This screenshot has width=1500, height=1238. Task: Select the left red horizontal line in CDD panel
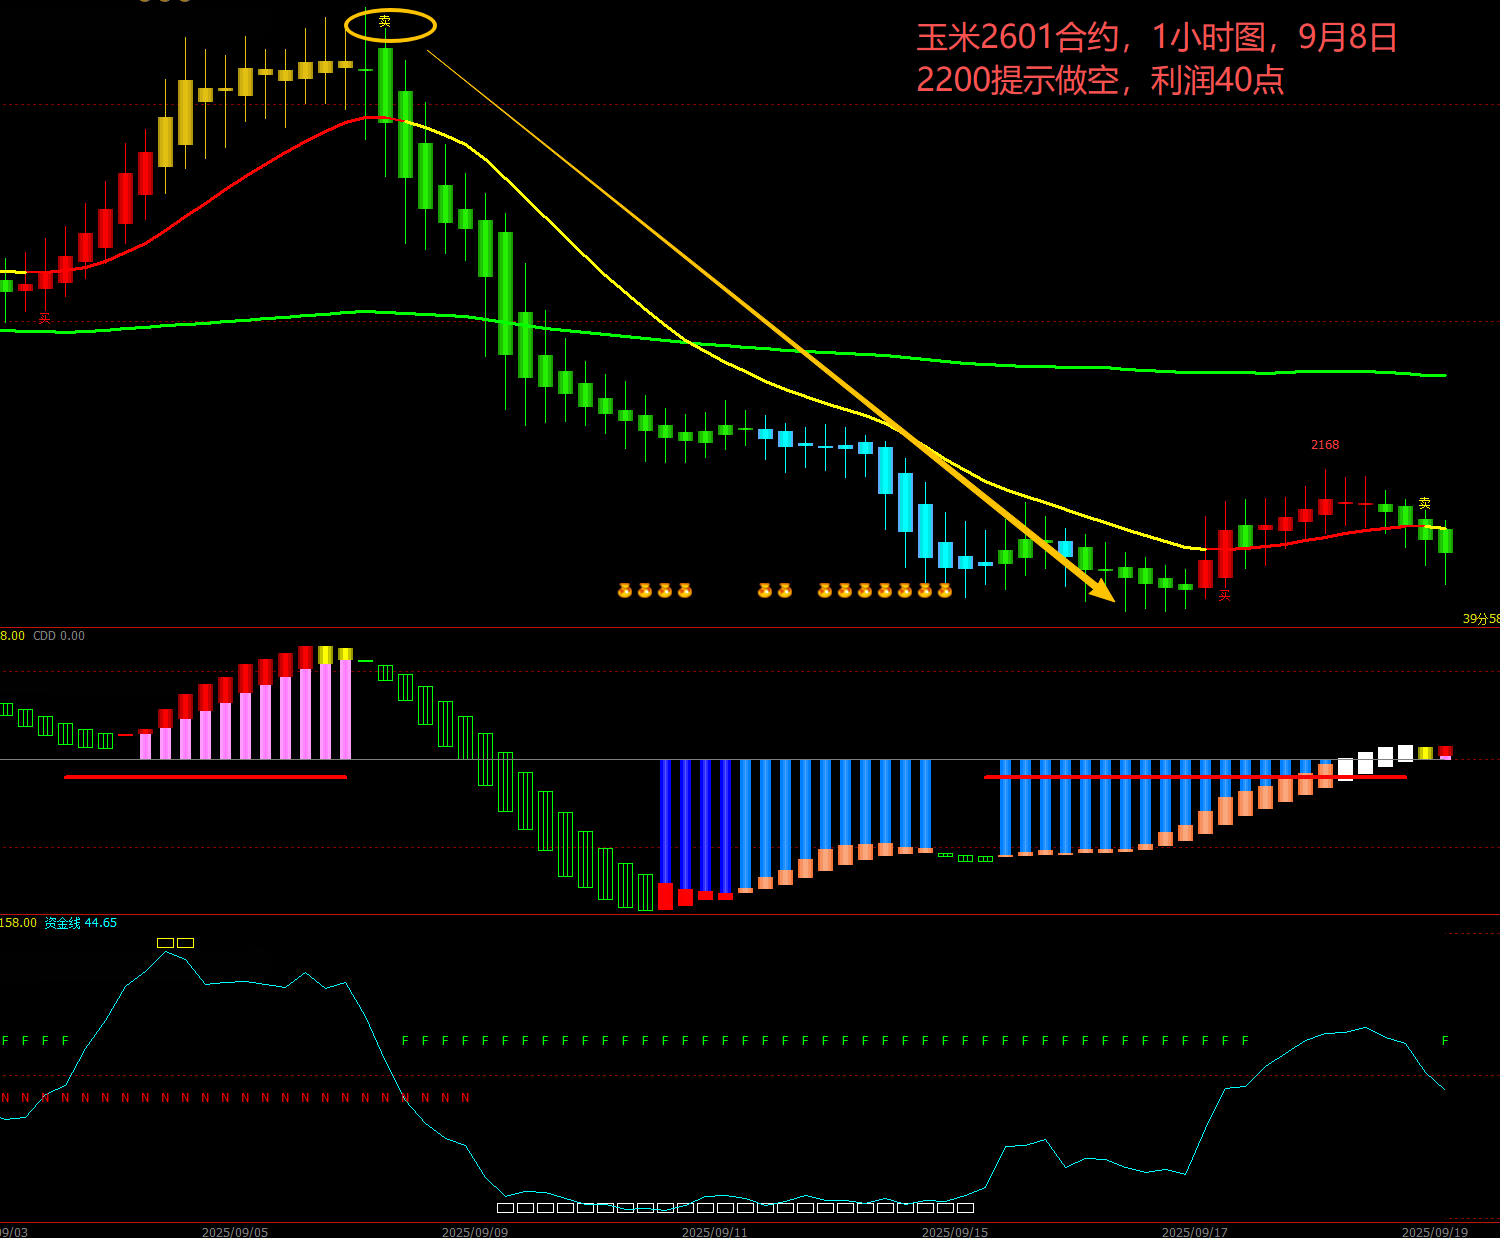pos(205,777)
